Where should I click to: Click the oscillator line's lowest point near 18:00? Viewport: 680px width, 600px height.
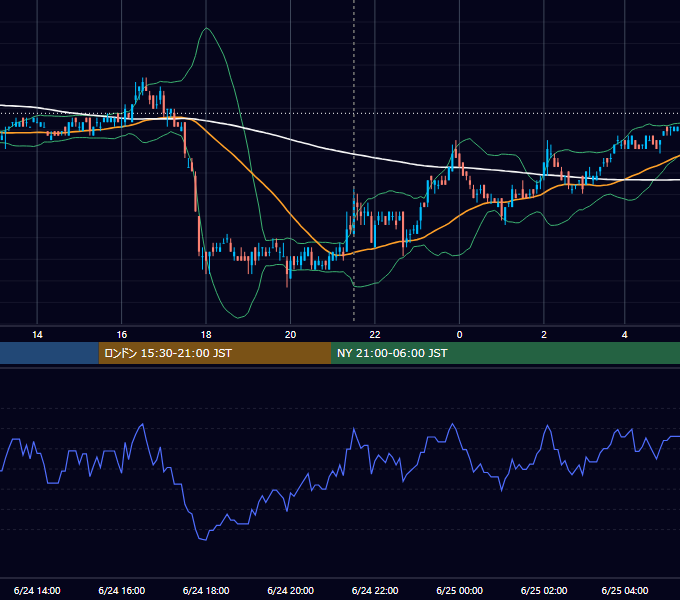pos(204,540)
